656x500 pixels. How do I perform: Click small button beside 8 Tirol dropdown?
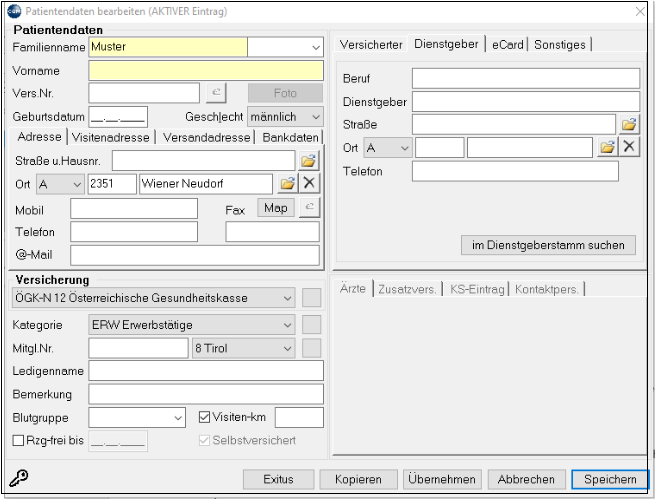click(x=311, y=348)
